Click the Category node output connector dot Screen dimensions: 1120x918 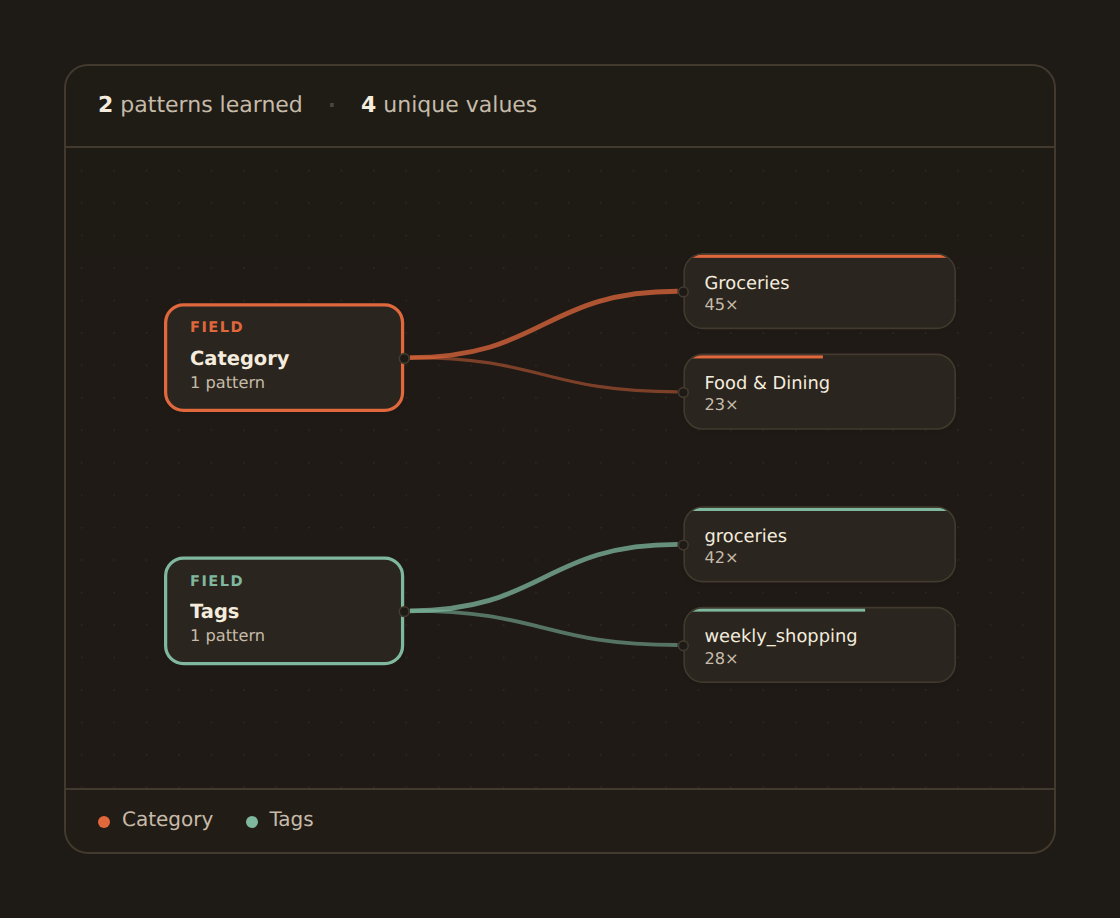[x=404, y=358]
